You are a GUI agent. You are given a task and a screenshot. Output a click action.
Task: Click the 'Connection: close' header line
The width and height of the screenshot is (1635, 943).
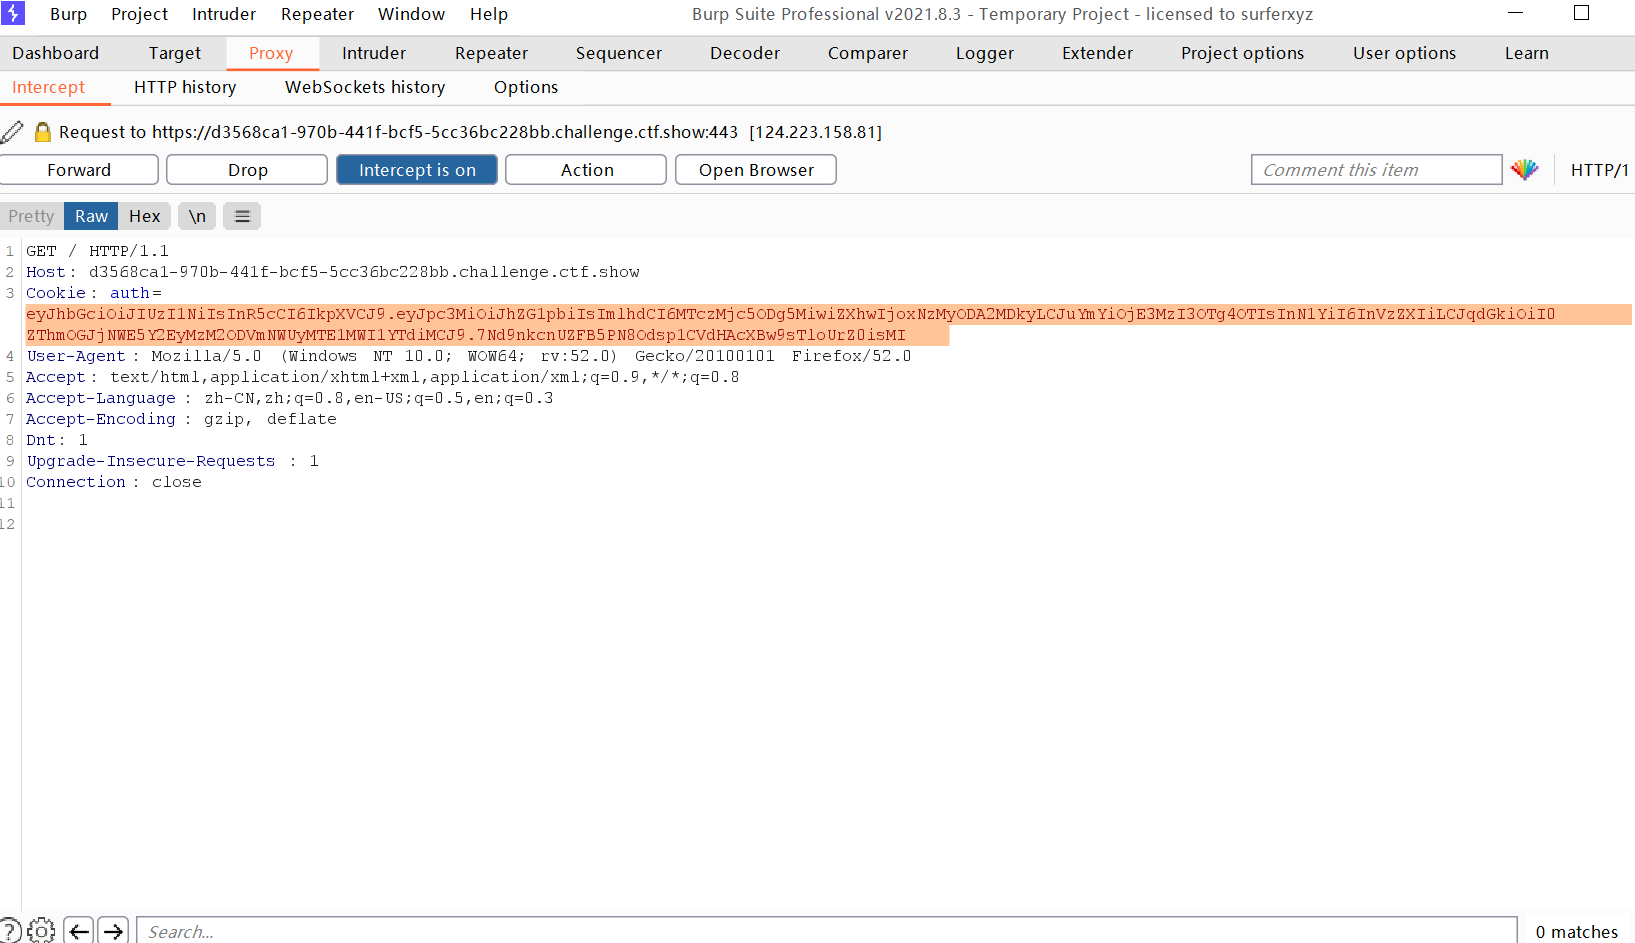coord(113,482)
